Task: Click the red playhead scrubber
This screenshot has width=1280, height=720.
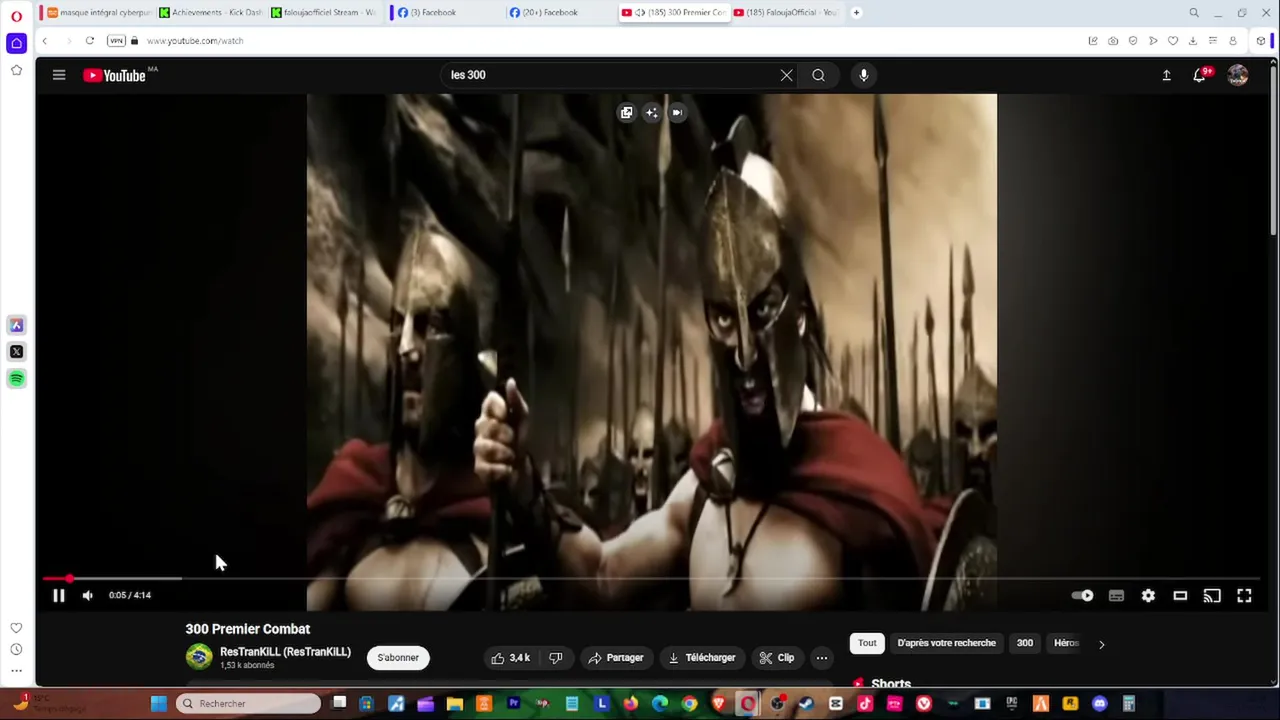Action: point(69,578)
